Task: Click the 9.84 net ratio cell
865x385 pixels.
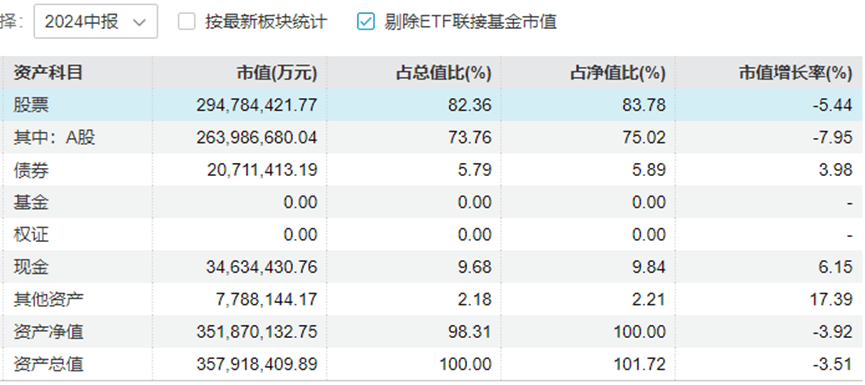Action: [649, 268]
